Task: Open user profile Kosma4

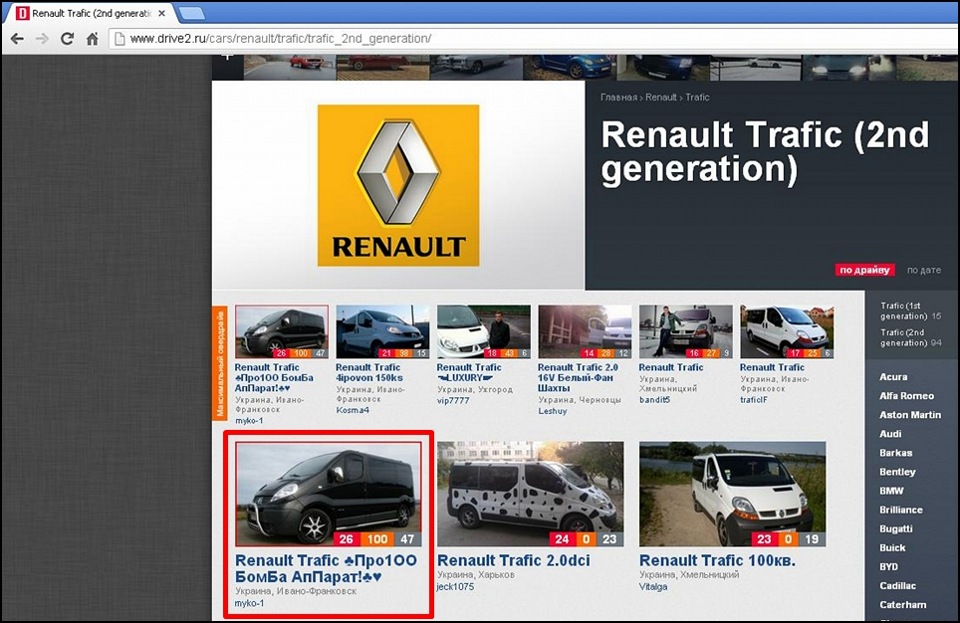Action: coord(353,410)
